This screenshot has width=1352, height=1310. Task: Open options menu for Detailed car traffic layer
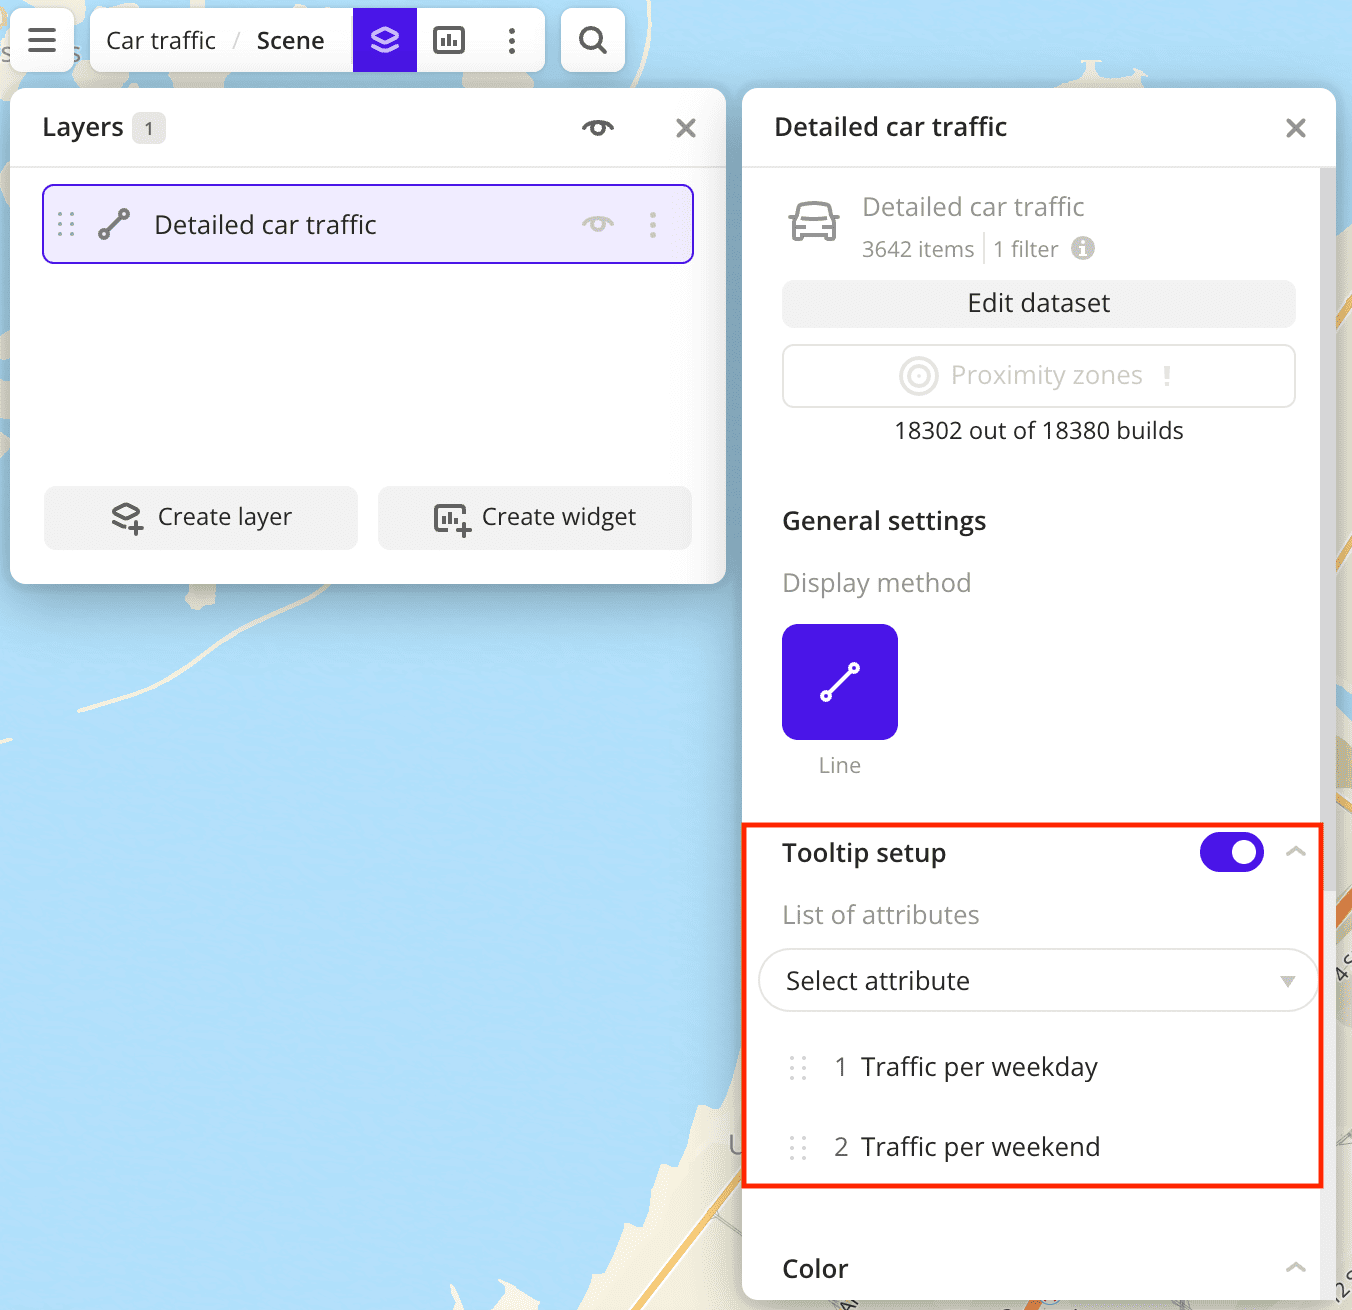(x=653, y=224)
